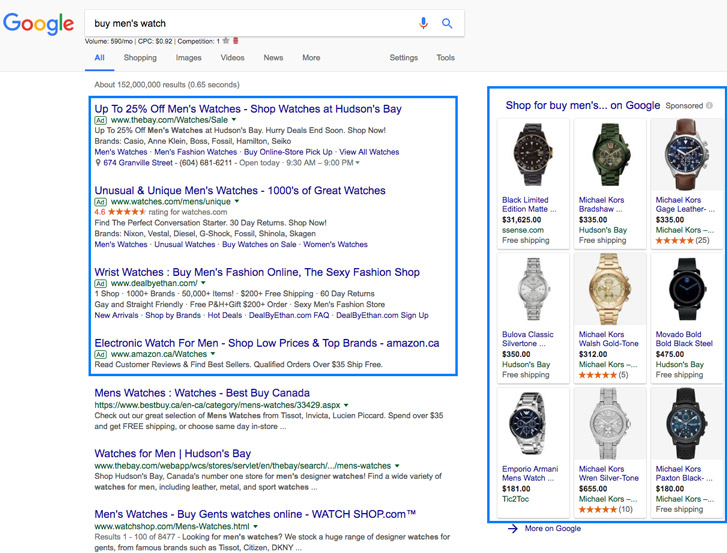Click Emporio Armani Mens Watch product title
This screenshot has width=727, height=553.
[530, 473]
